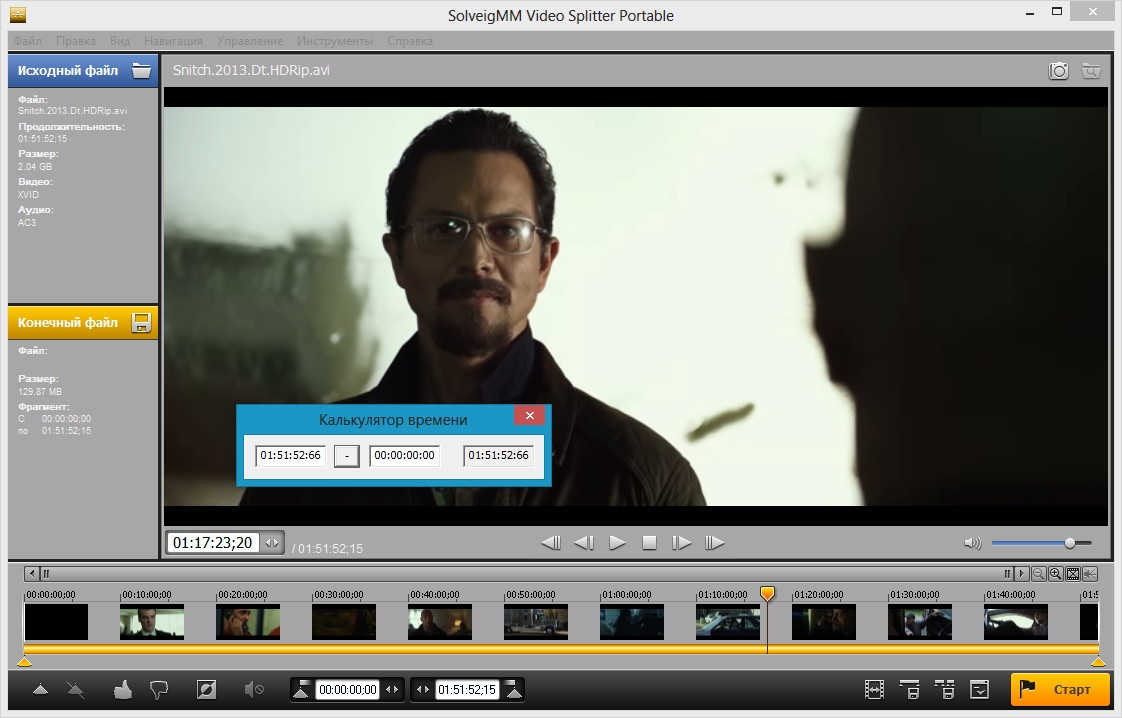Image resolution: width=1122 pixels, height=718 pixels.
Task: Select the thumbnail at 01:10:00;00
Action: (x=728, y=621)
